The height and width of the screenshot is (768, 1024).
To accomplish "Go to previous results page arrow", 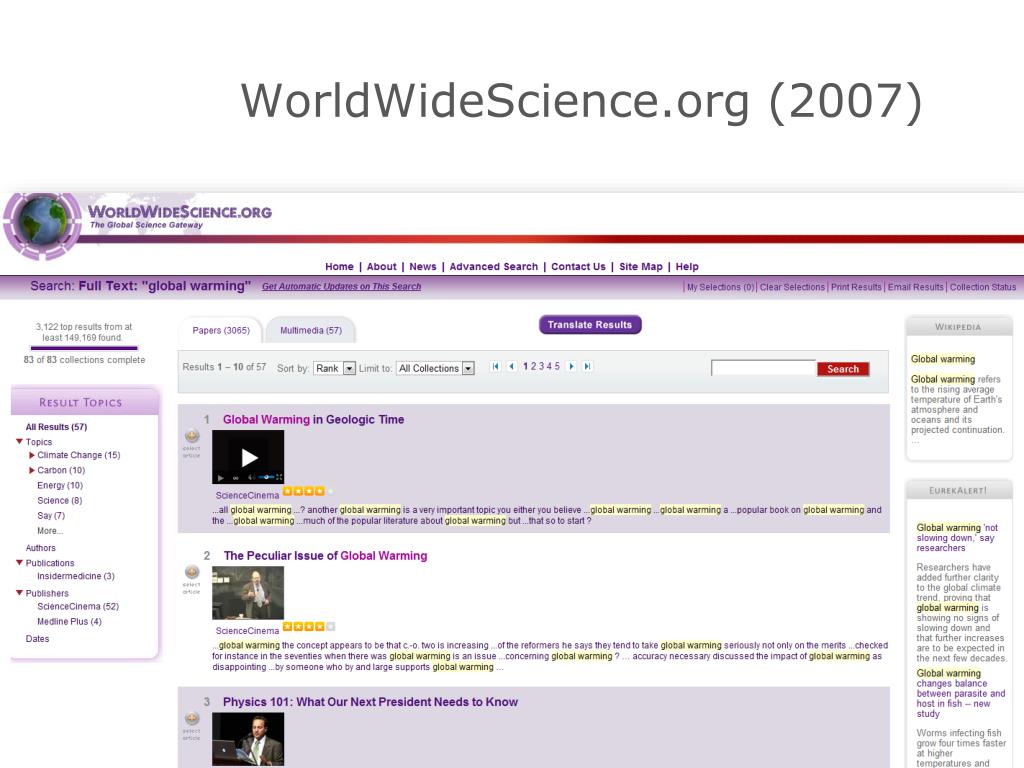I will coord(511,366).
